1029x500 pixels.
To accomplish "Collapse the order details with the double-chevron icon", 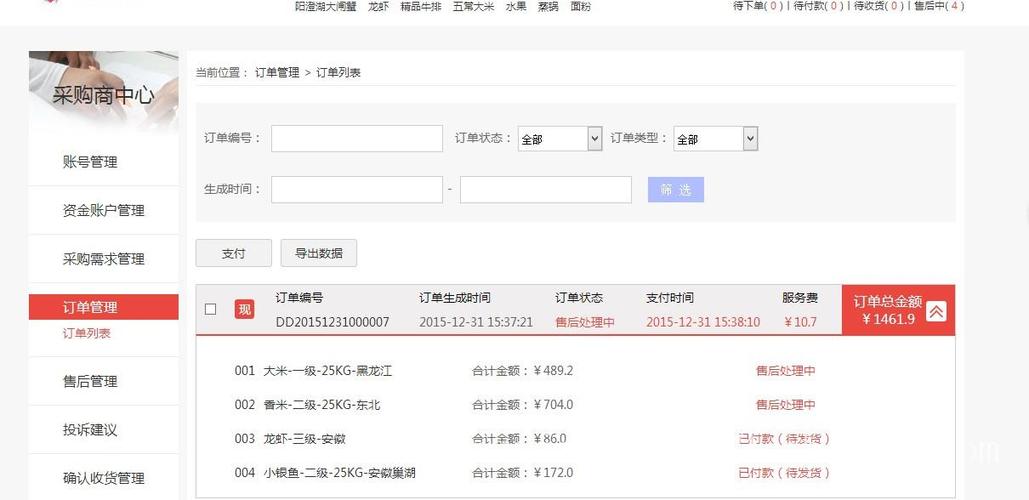I will pos(936,312).
